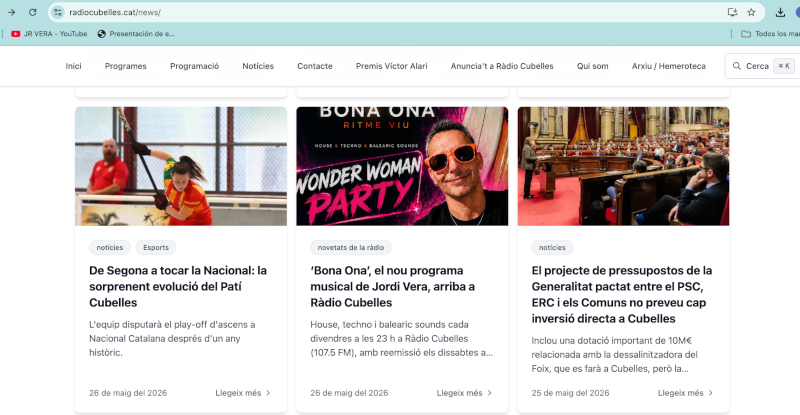The height and width of the screenshot is (415, 800).
Task: Click chevron after Llegeix més, pressupostos card
Action: [711, 393]
